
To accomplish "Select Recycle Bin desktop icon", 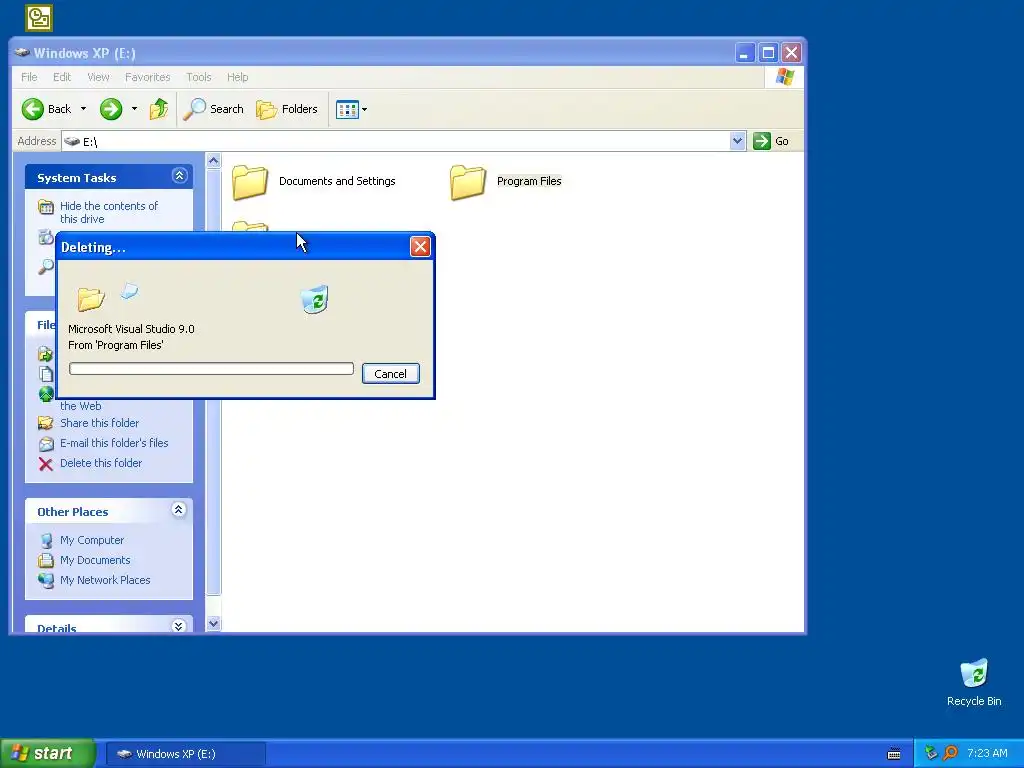I will [974, 682].
